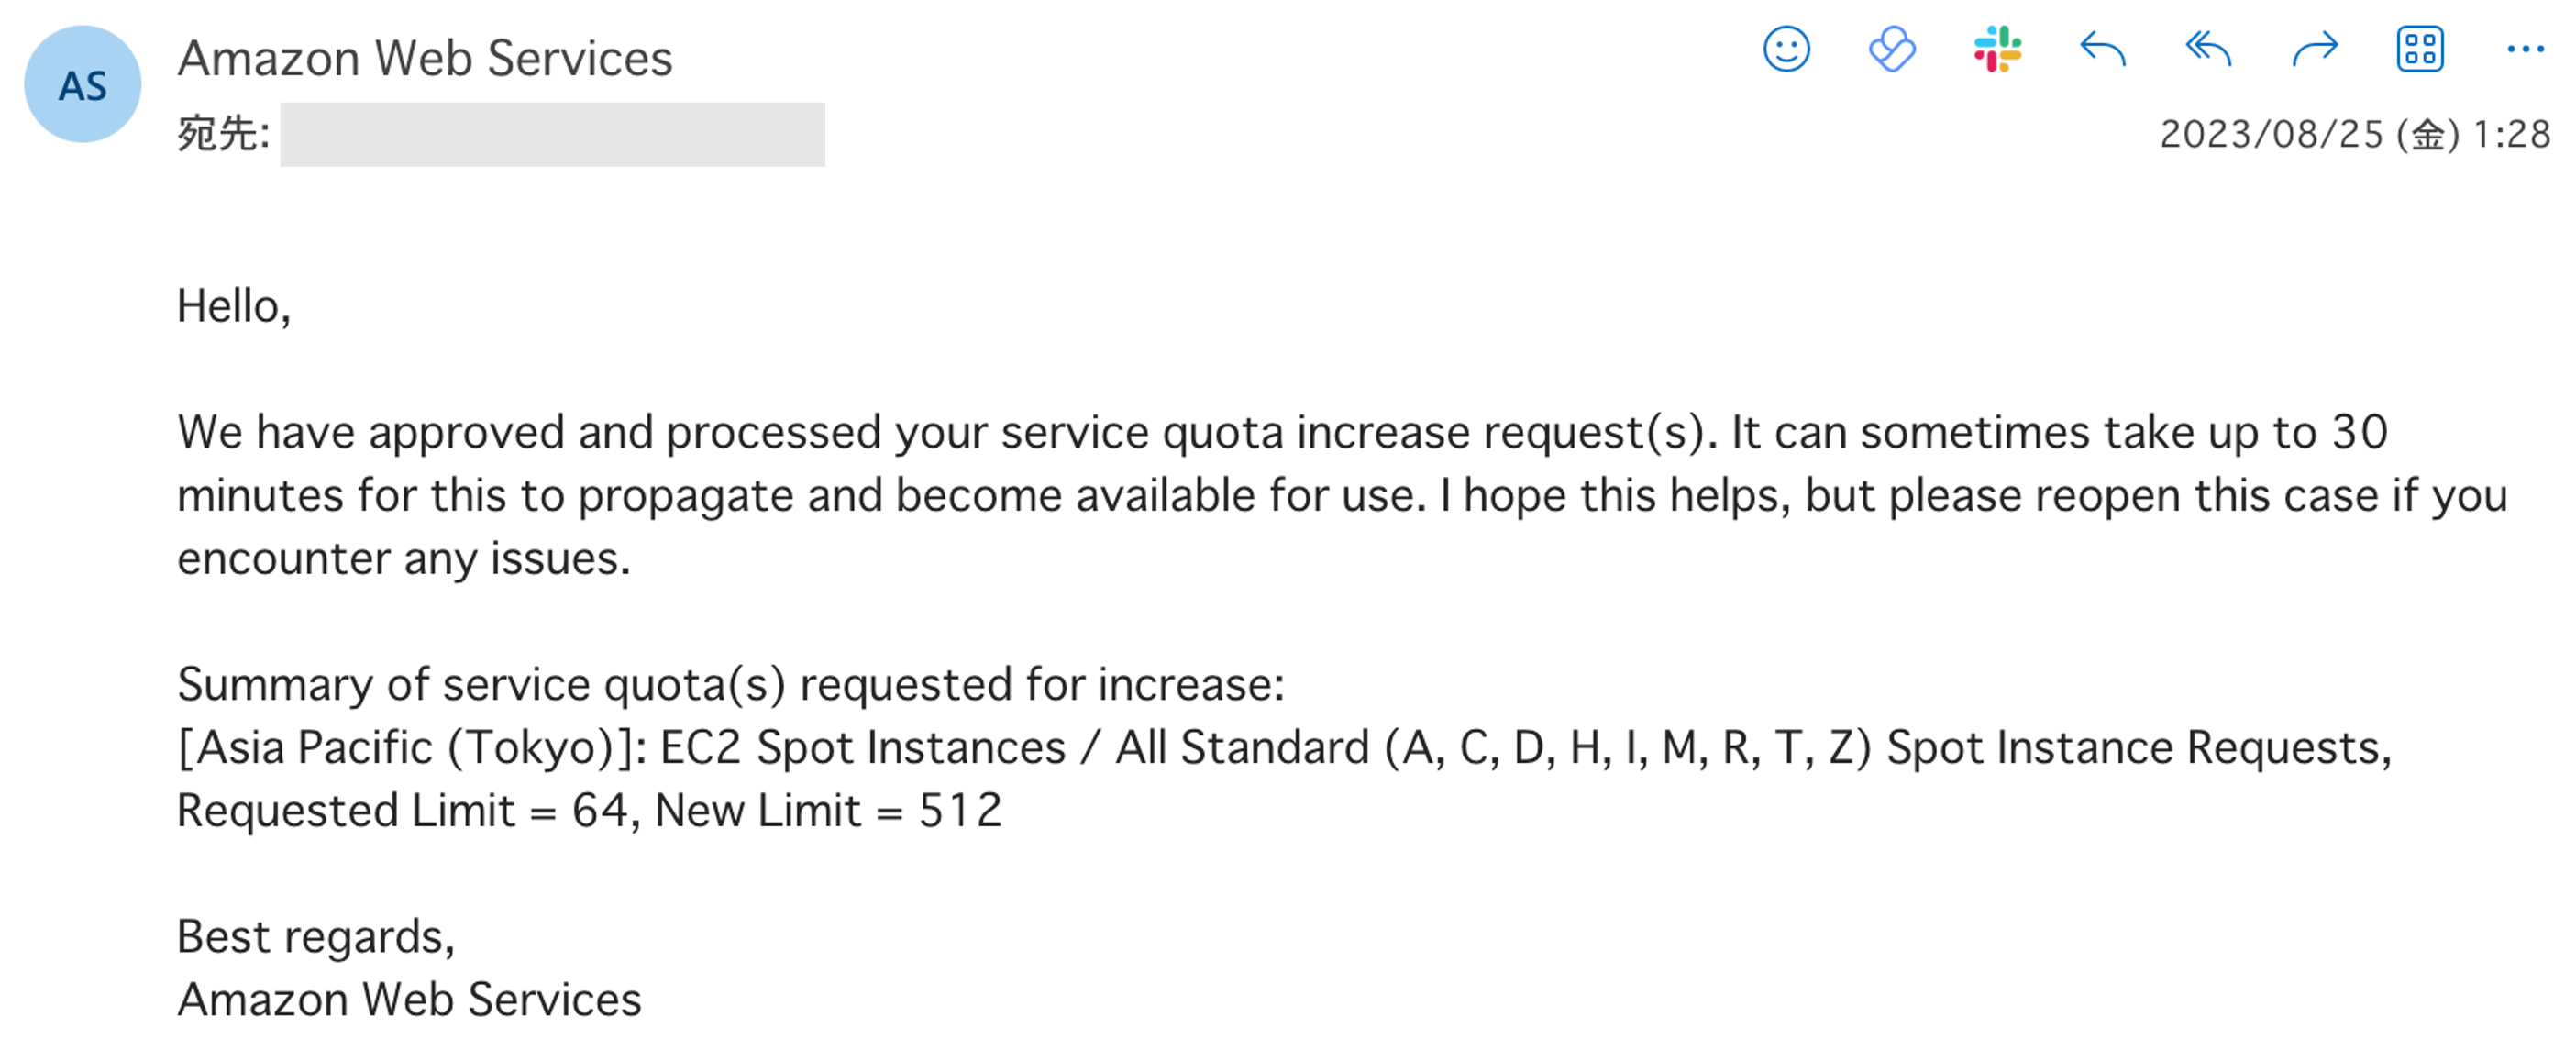Click the Reply All double-arrow icon
The width and height of the screenshot is (2576, 1050).
(2208, 49)
